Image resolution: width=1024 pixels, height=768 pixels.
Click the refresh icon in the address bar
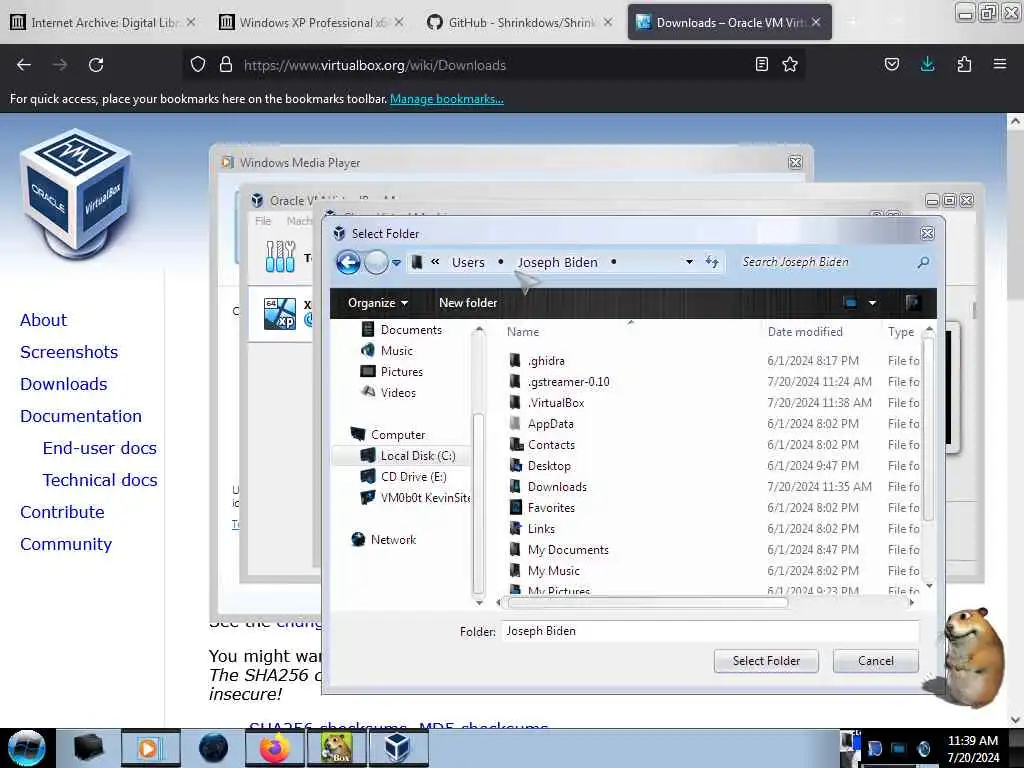tap(712, 262)
